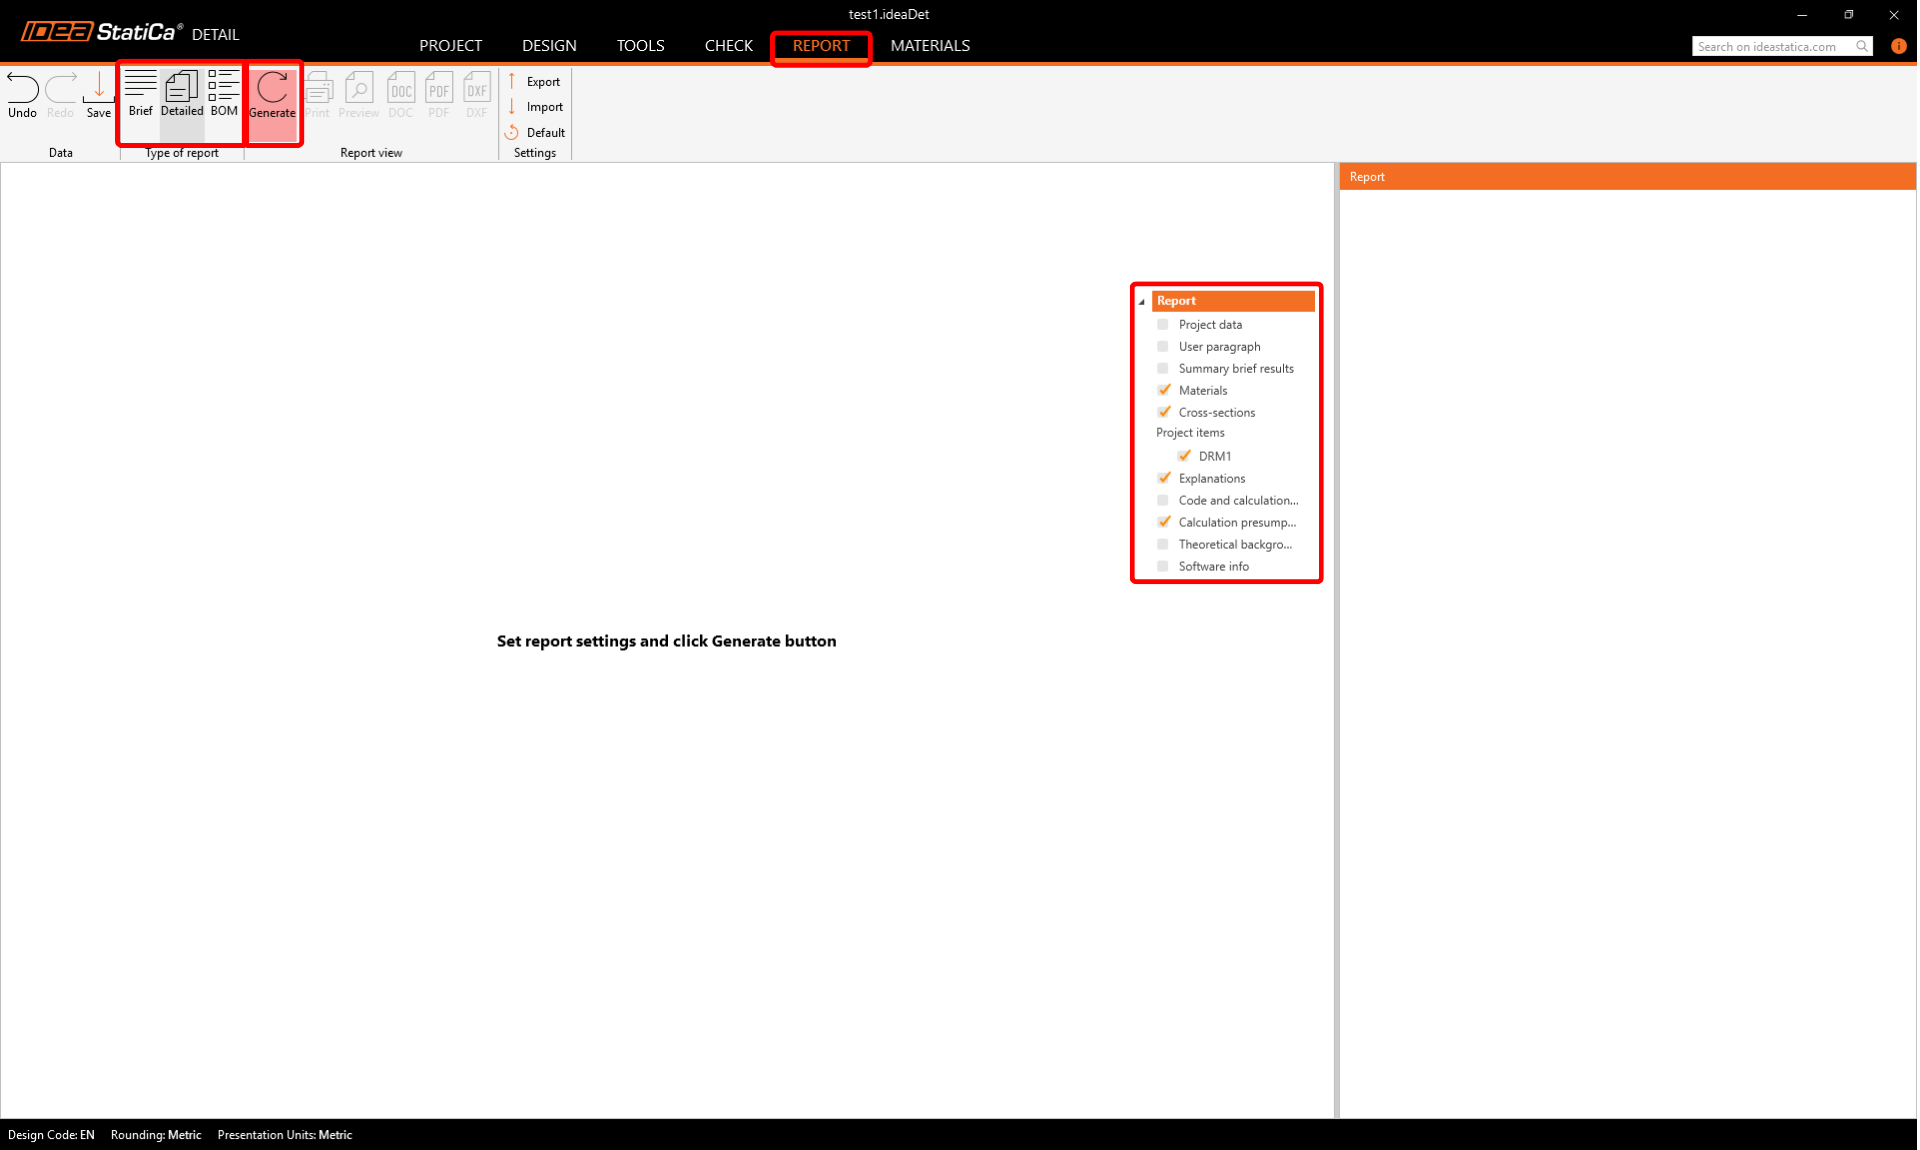
Task: Toggle the Software info checkbox
Action: [1163, 566]
